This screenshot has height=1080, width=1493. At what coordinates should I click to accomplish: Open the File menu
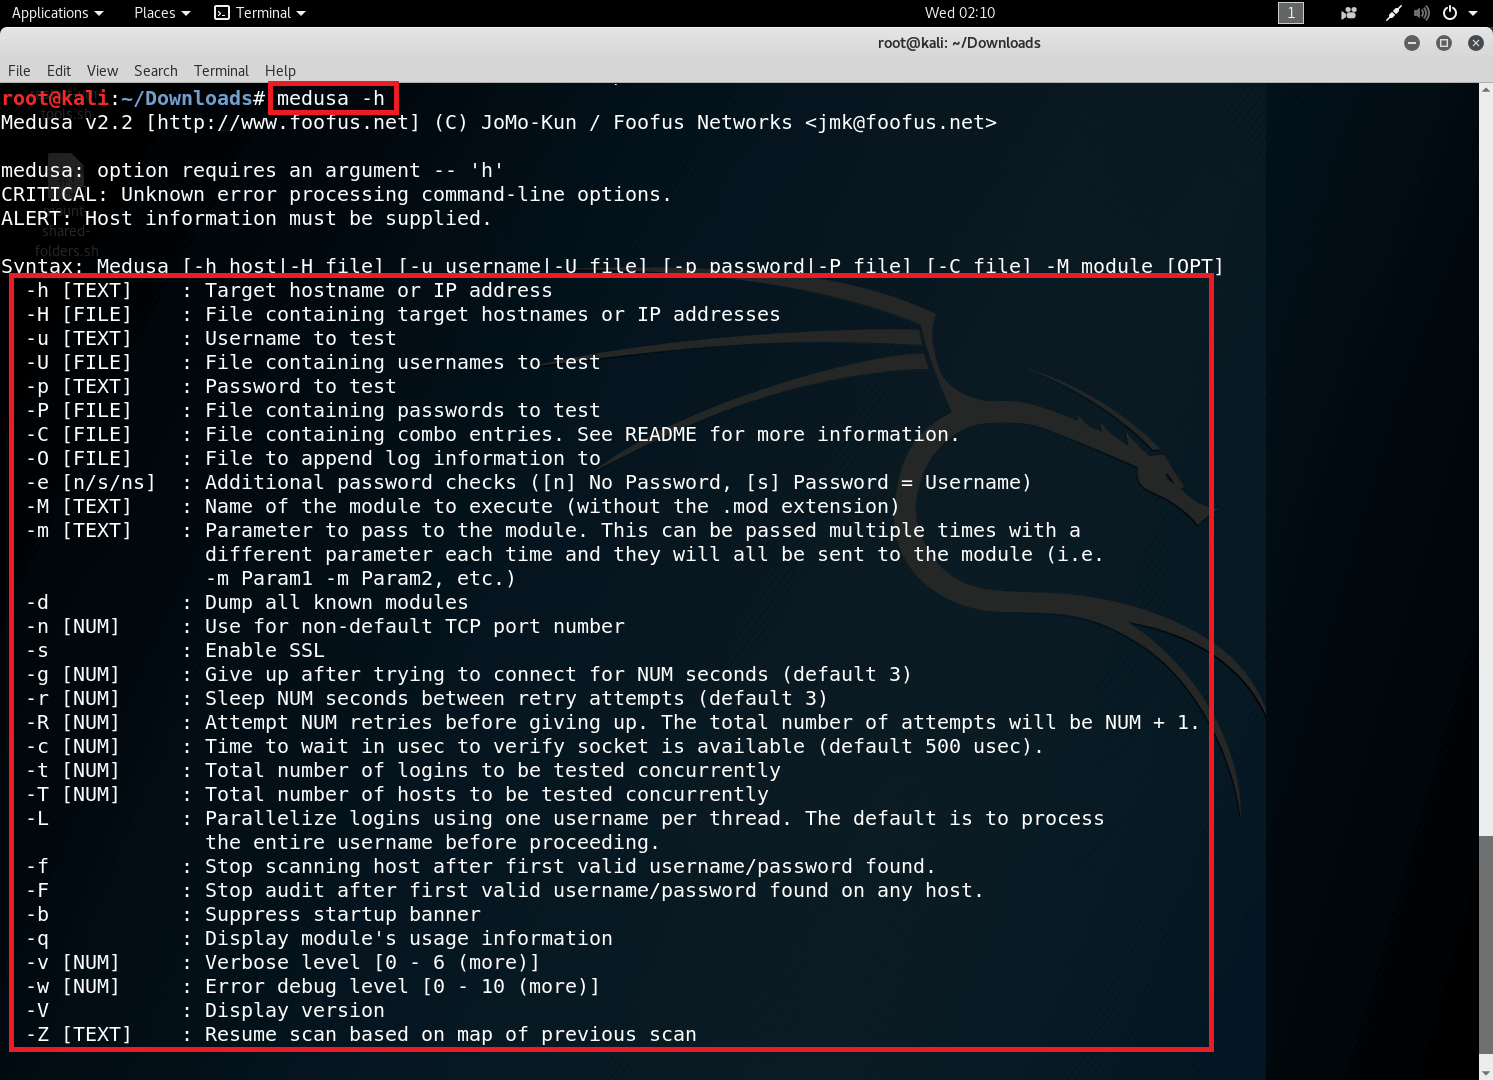point(19,71)
